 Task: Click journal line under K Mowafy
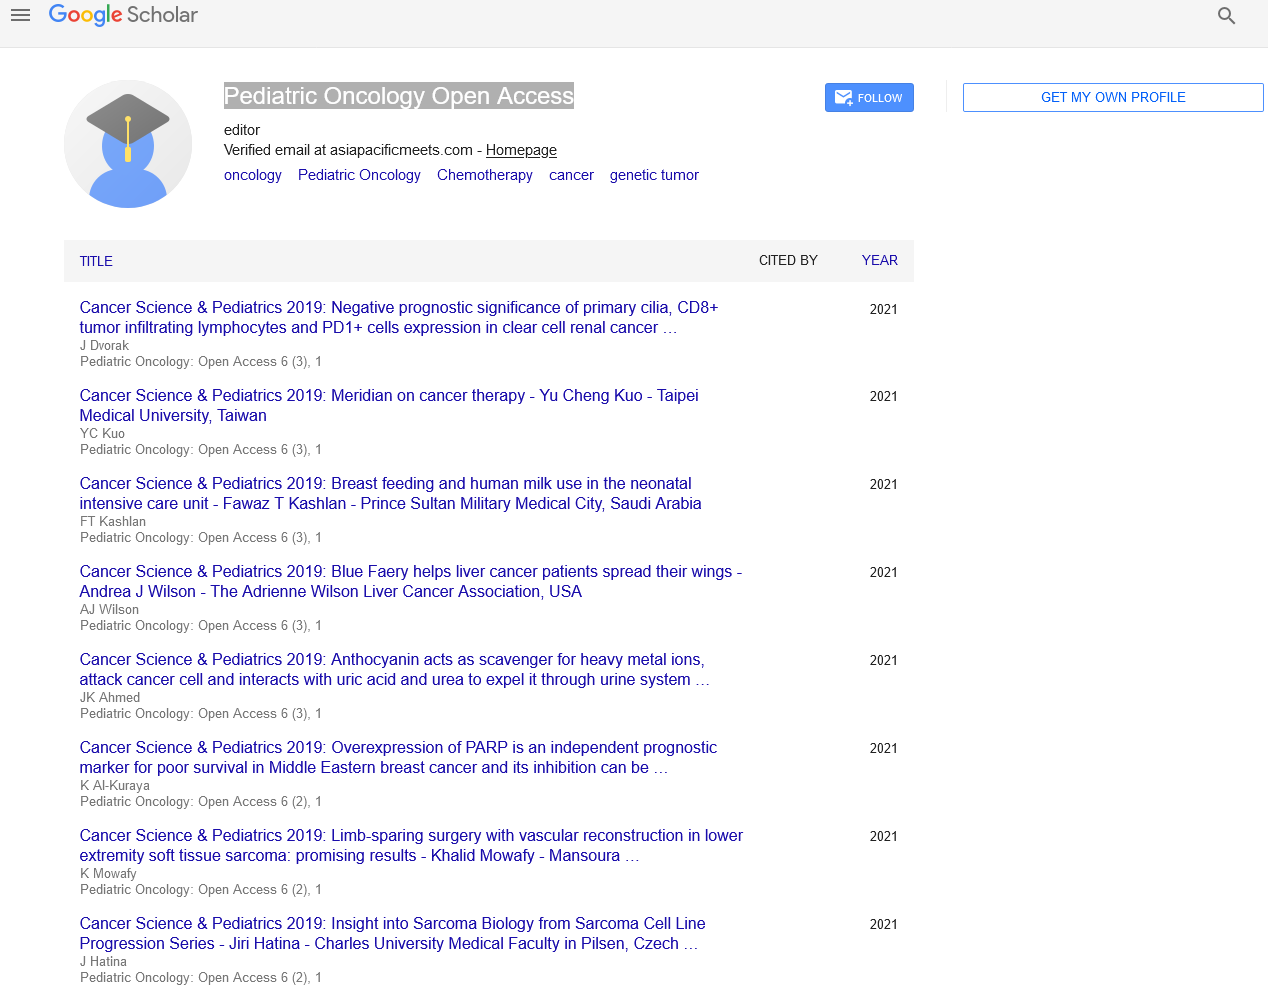coord(201,890)
